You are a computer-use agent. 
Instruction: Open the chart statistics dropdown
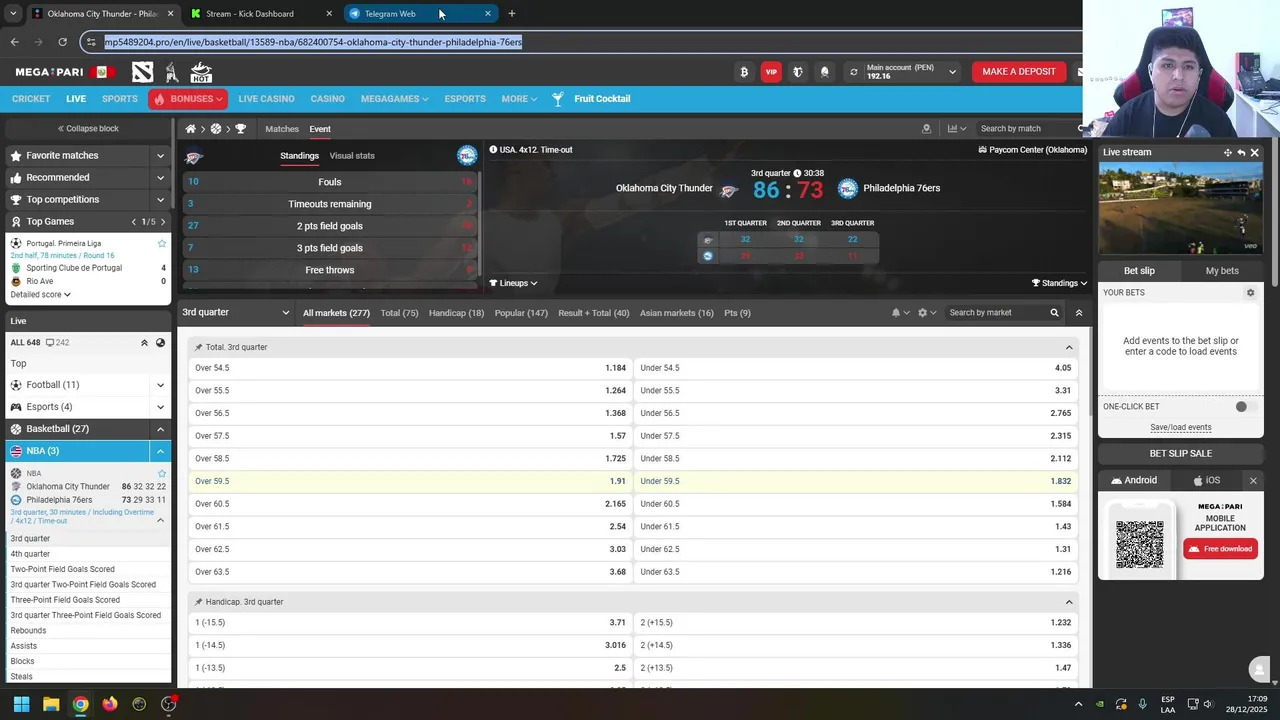[x=957, y=129]
